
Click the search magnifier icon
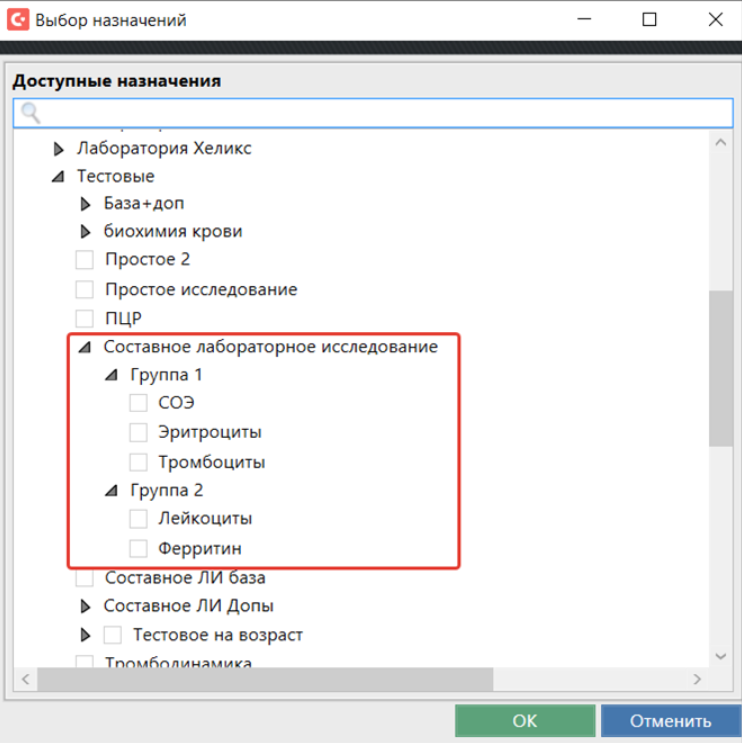30,112
